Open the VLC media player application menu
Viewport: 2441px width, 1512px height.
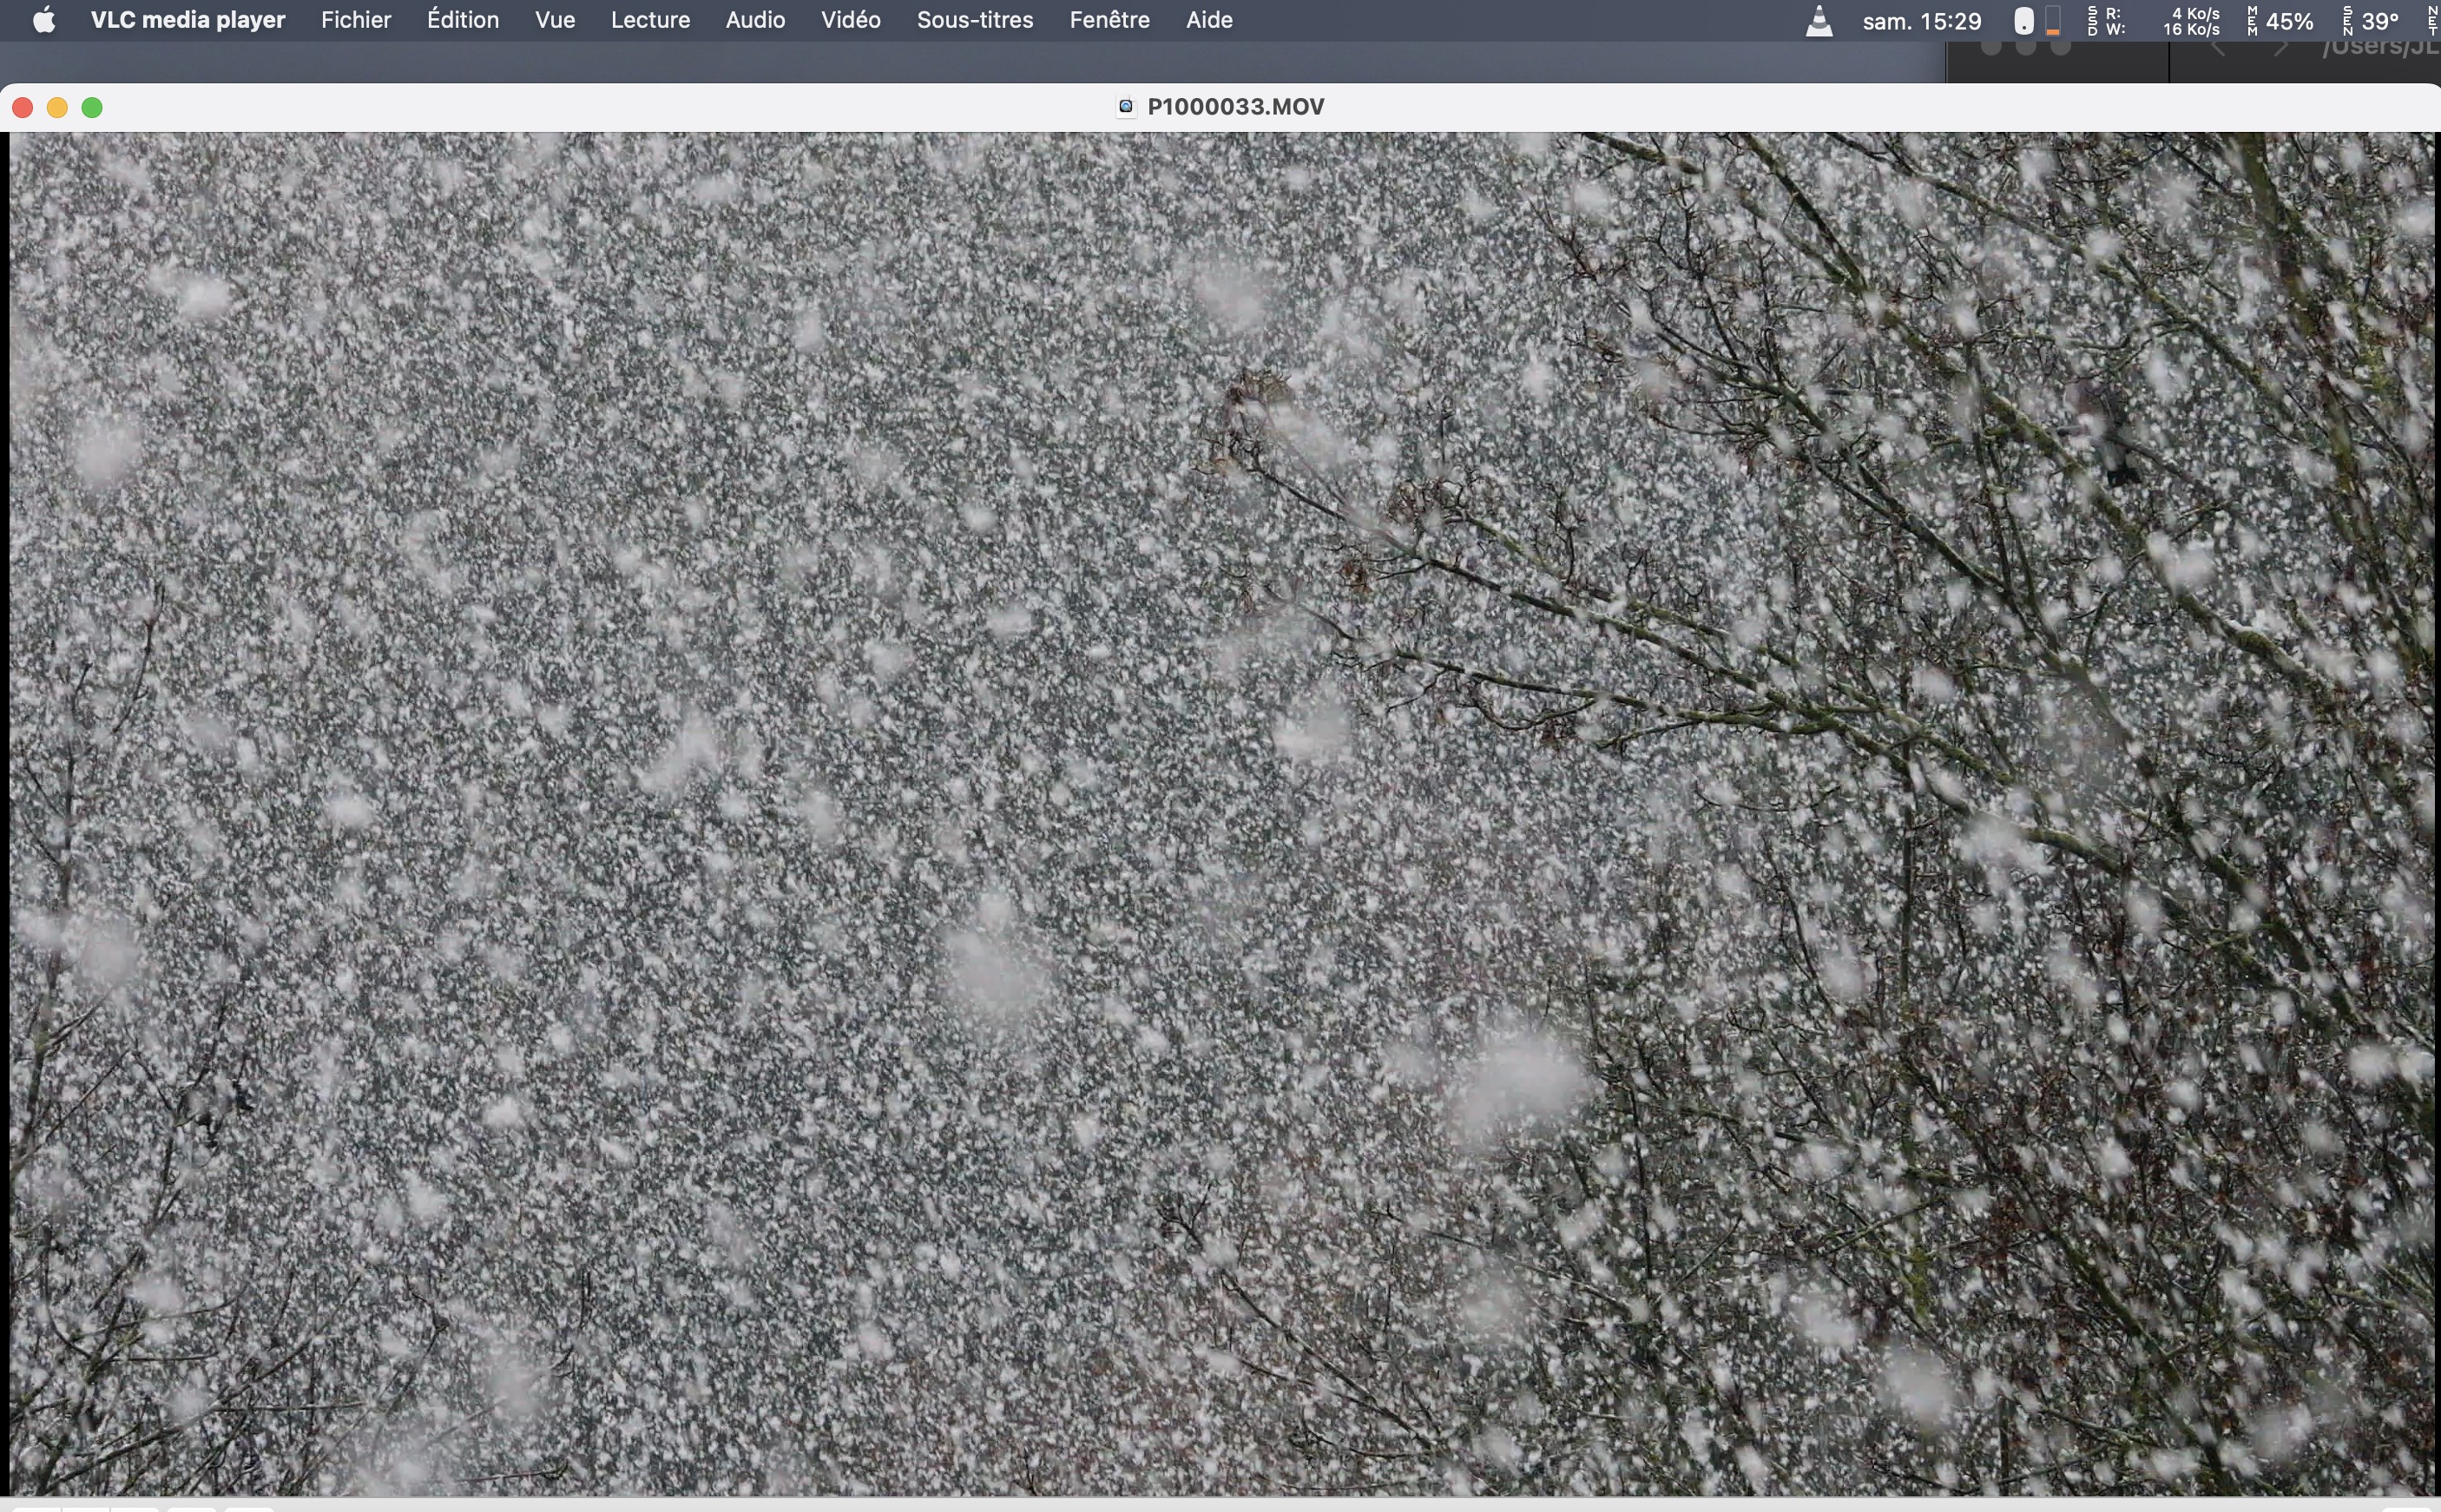[x=188, y=20]
